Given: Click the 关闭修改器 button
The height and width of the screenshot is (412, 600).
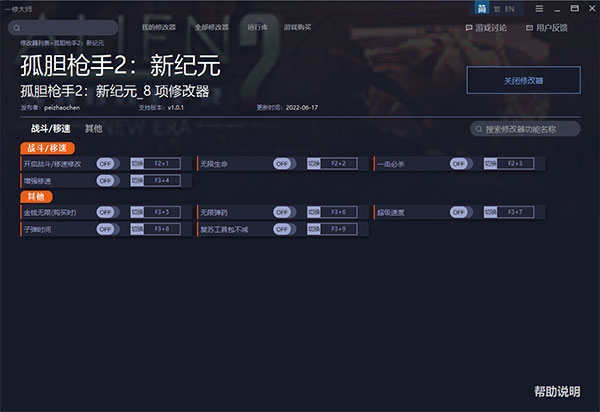Looking at the screenshot, I should click(523, 82).
